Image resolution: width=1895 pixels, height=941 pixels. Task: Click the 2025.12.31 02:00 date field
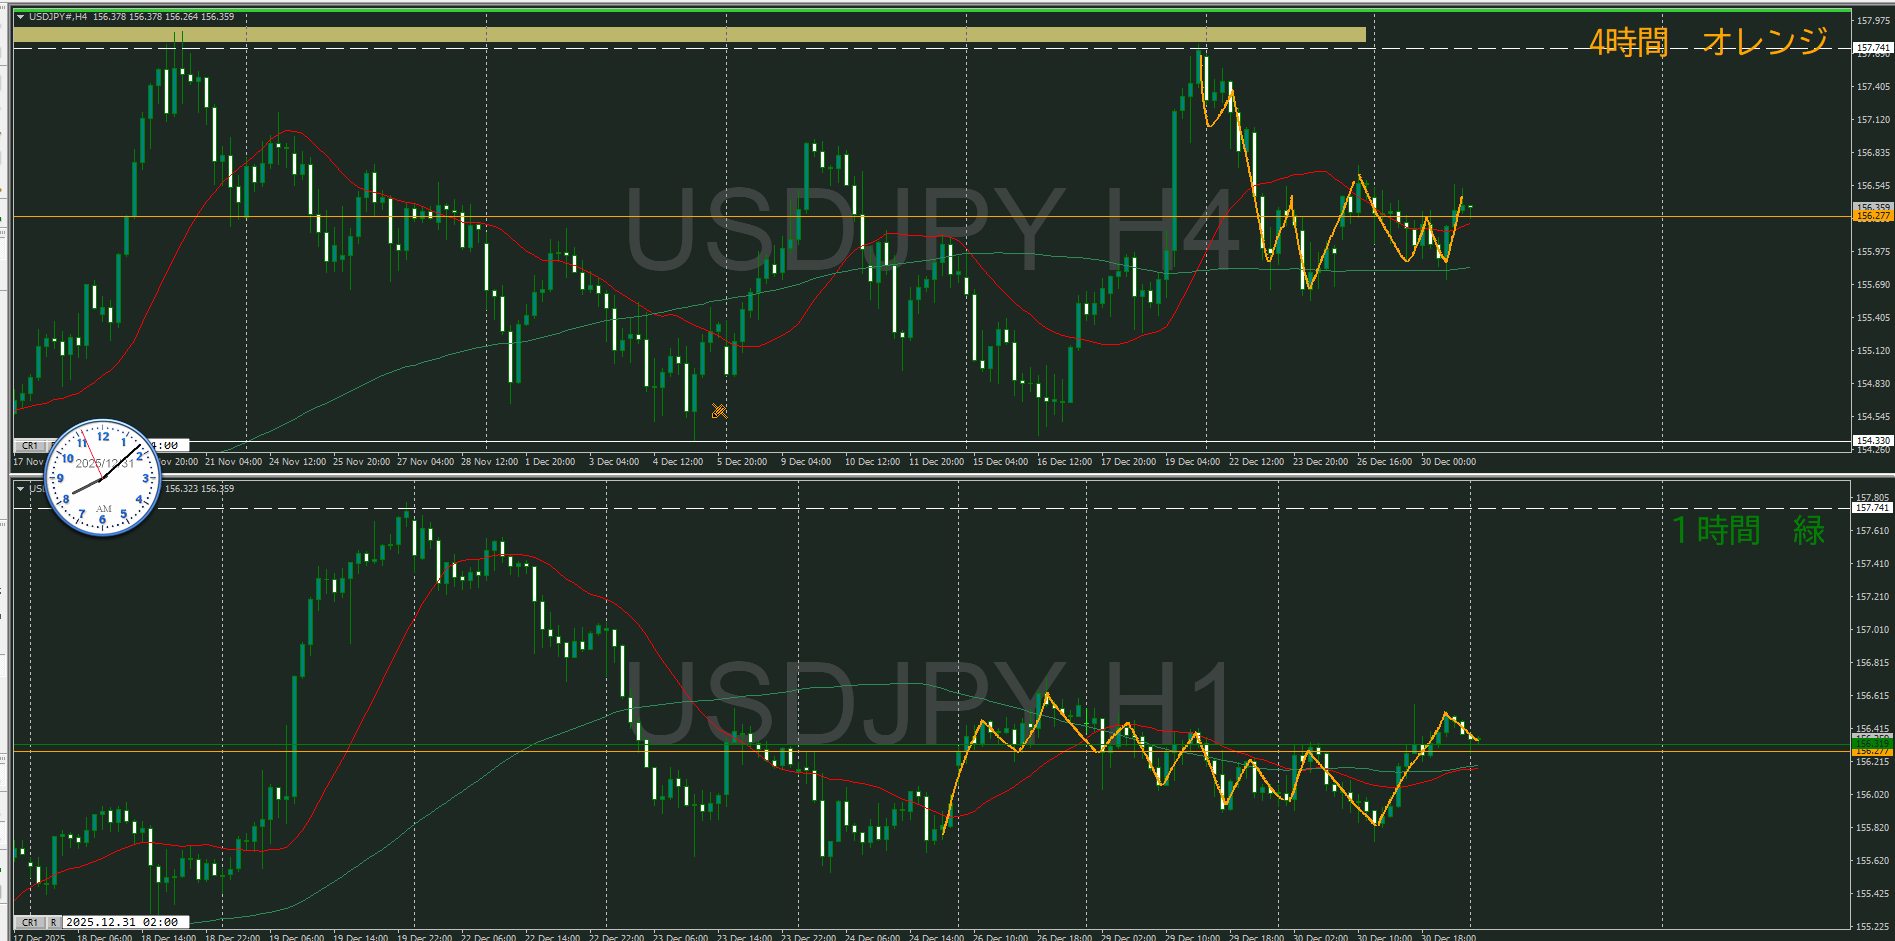click(121, 922)
